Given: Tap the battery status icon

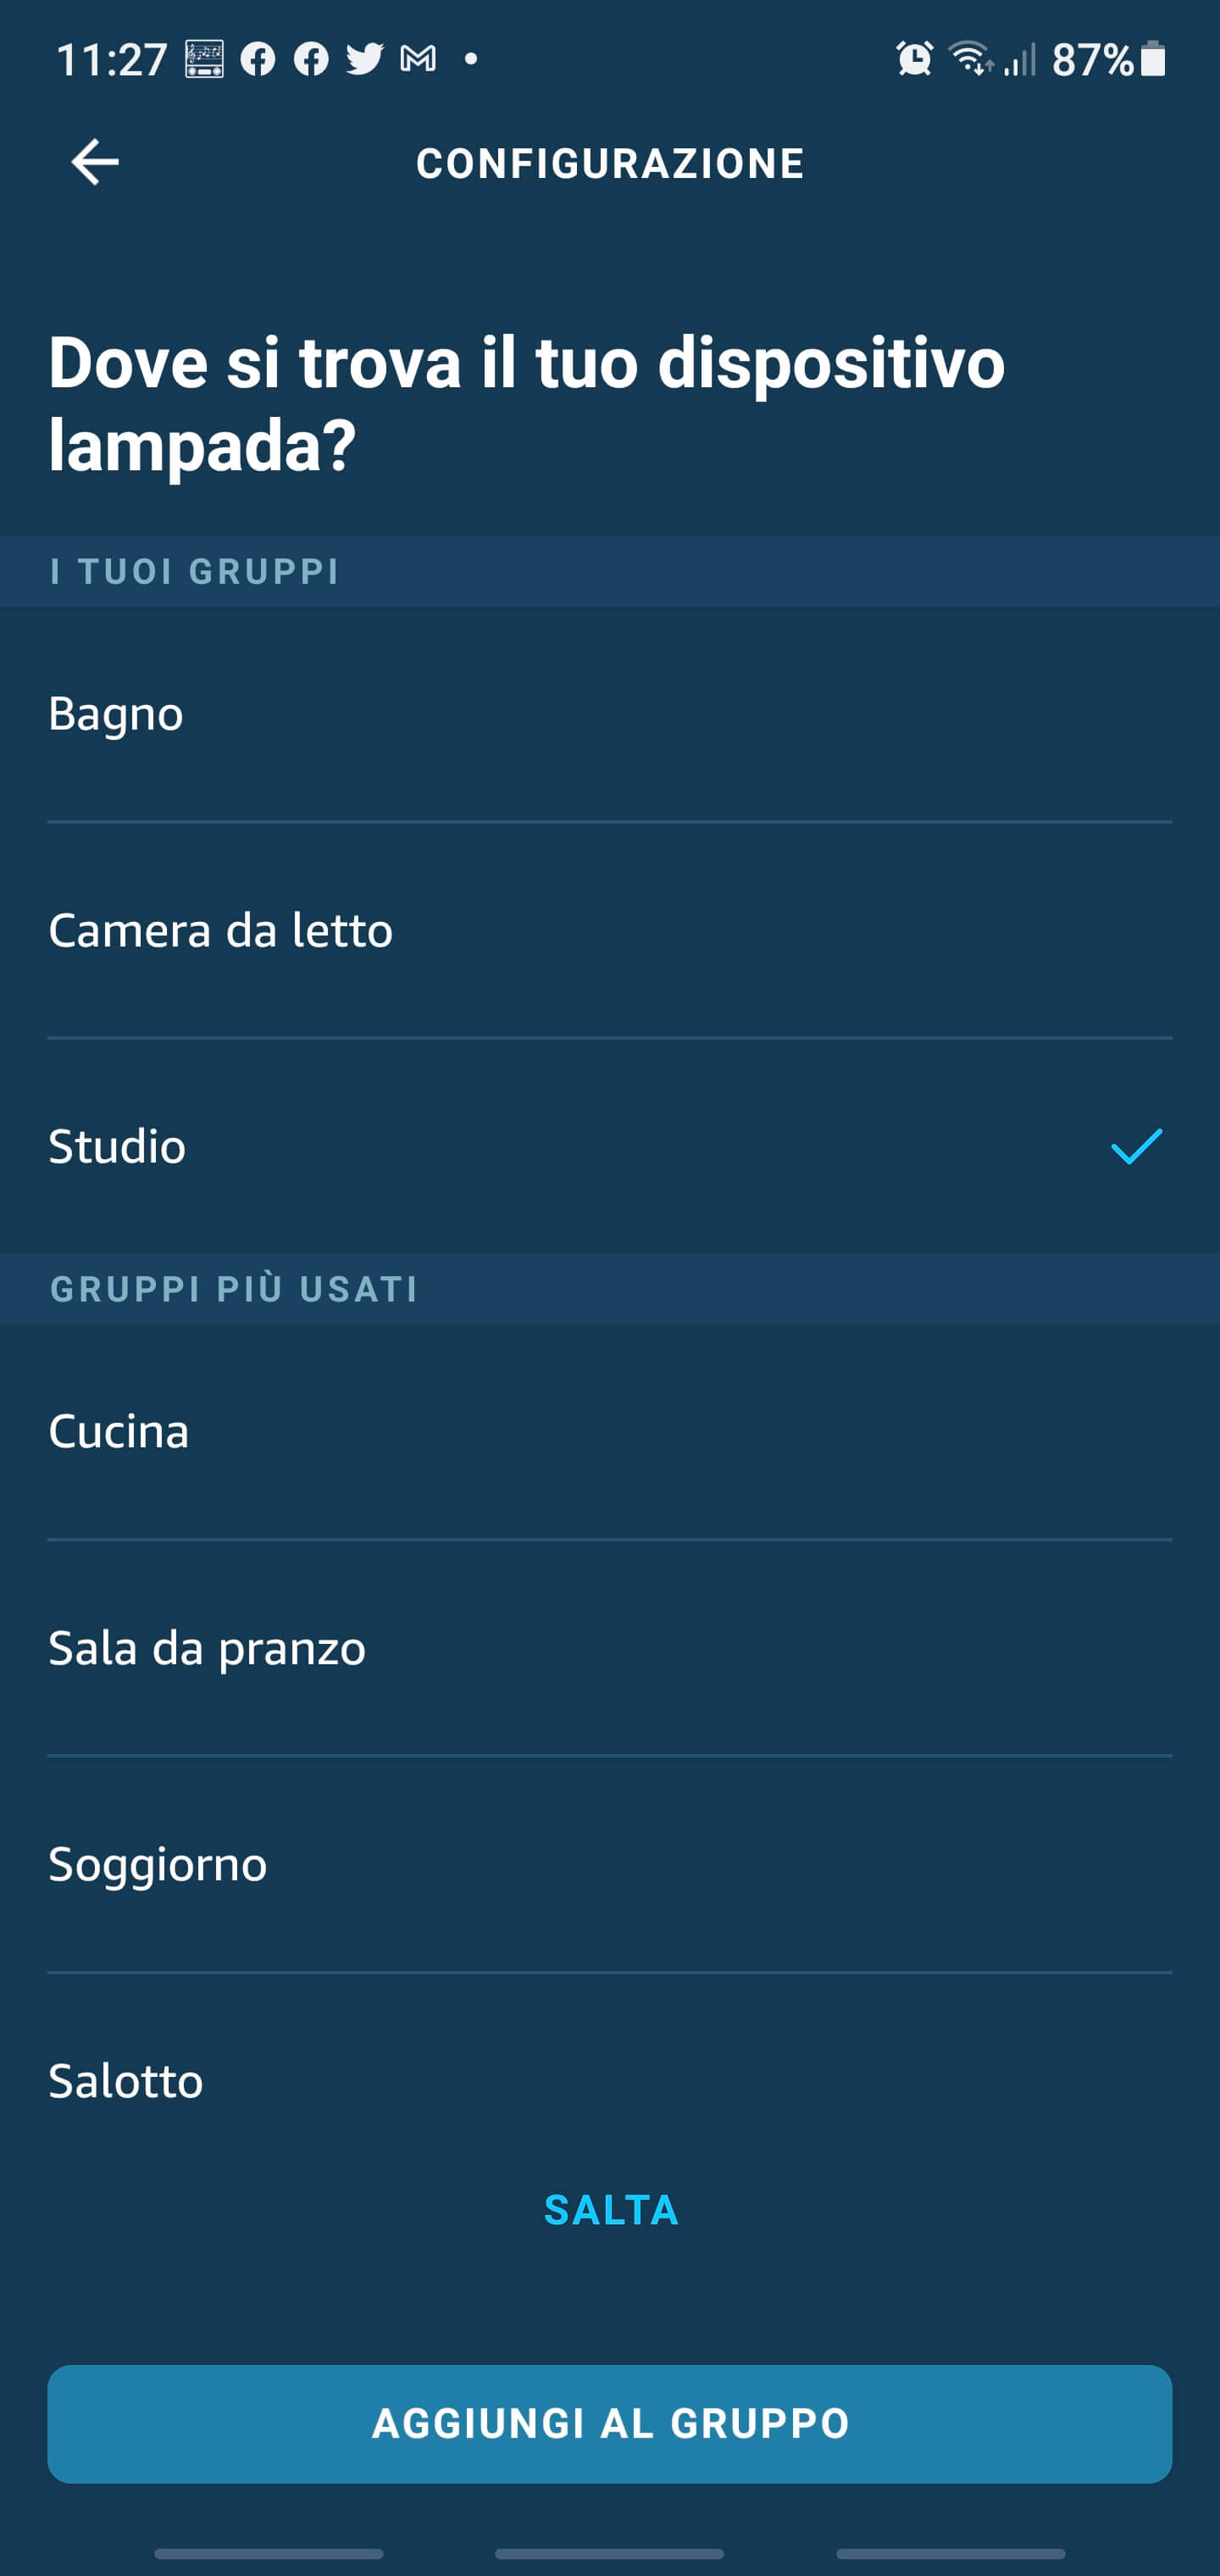Looking at the screenshot, I should tap(1153, 59).
